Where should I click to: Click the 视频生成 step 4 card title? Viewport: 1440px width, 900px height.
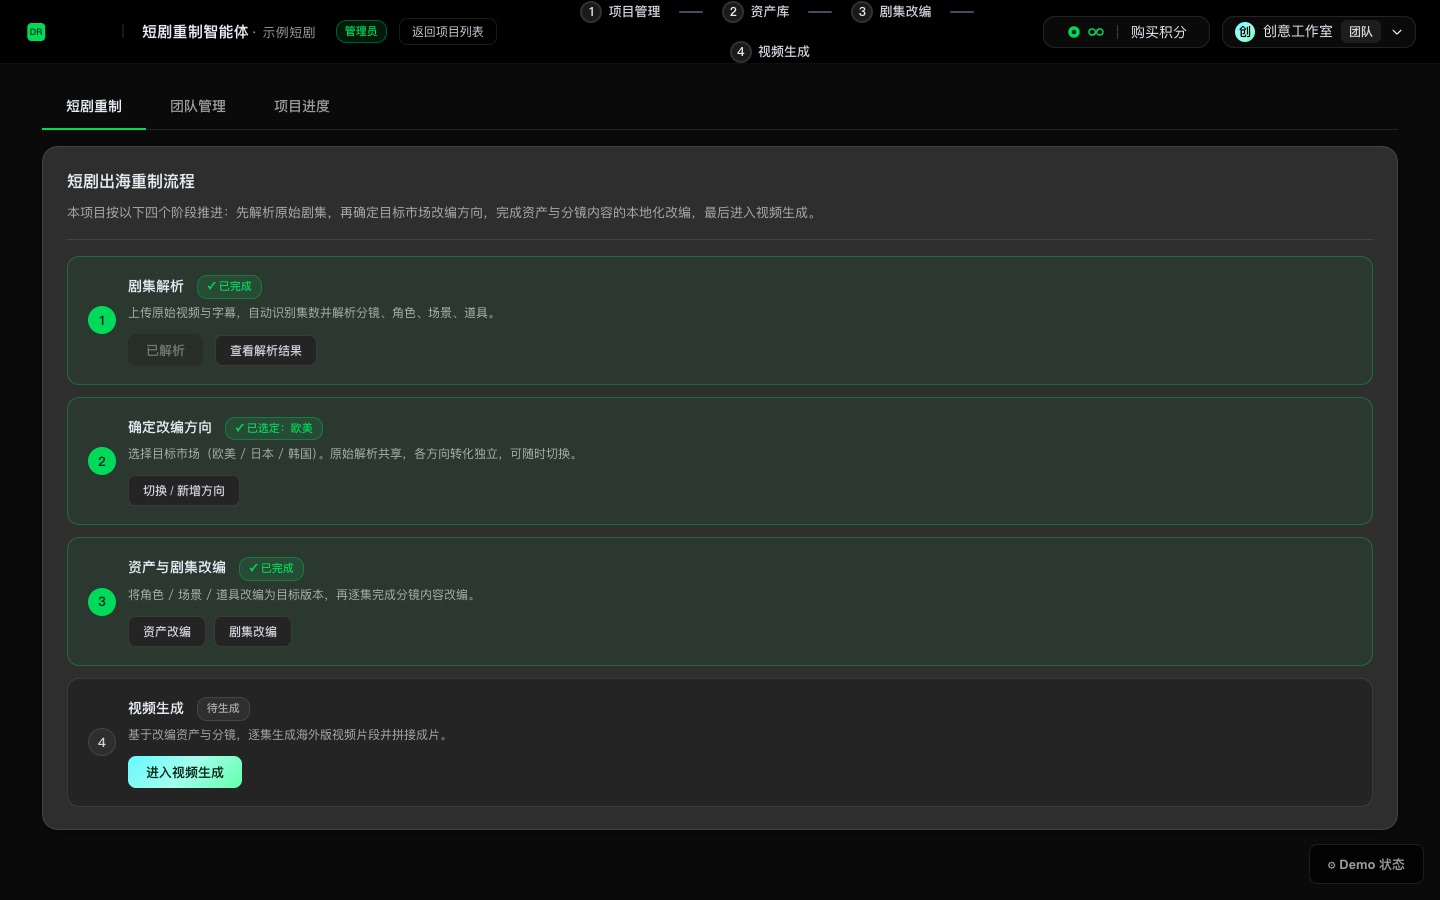tap(156, 708)
